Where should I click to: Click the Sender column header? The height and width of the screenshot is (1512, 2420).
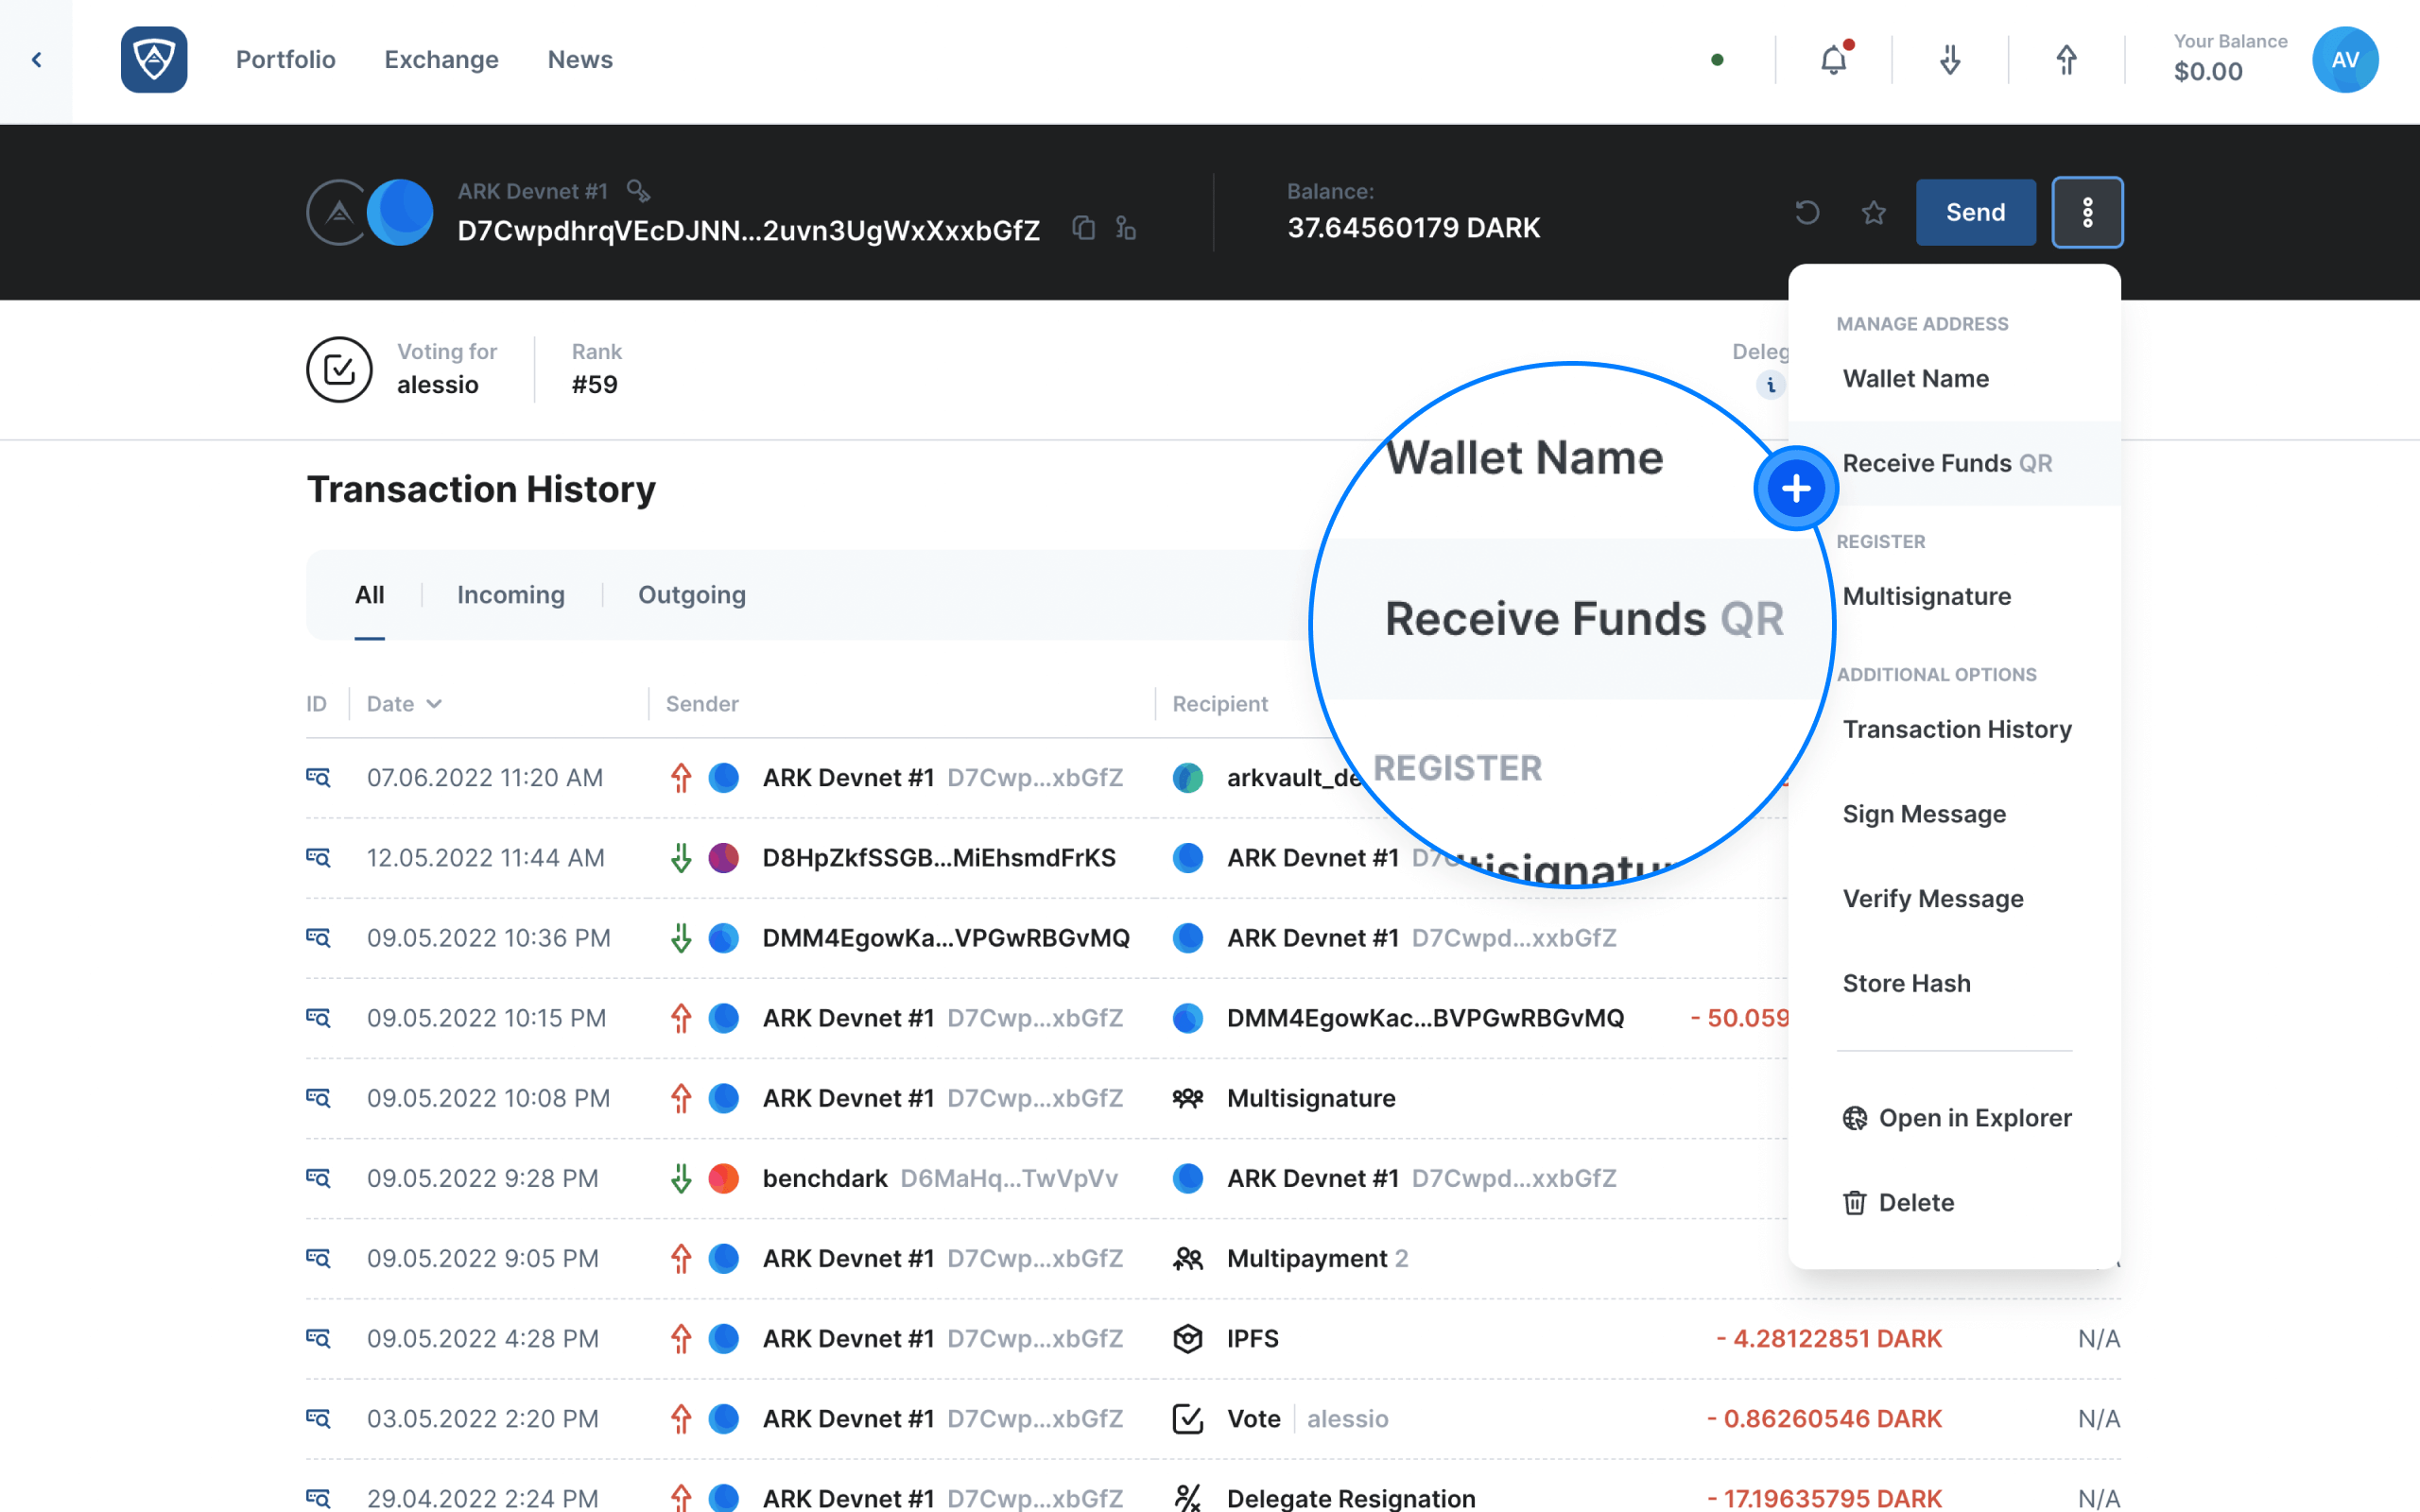[x=702, y=704]
